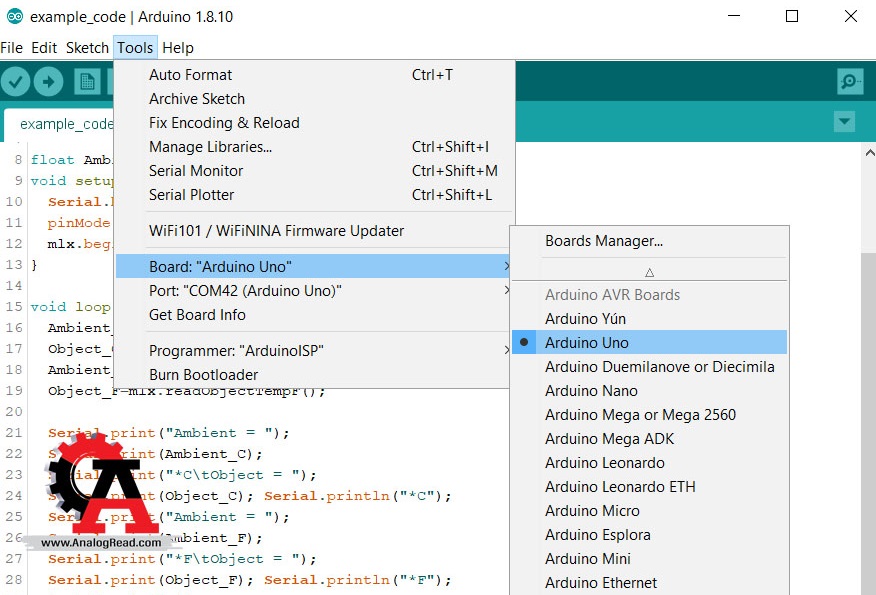
Task: Open the Edit menu
Action: 44,48
